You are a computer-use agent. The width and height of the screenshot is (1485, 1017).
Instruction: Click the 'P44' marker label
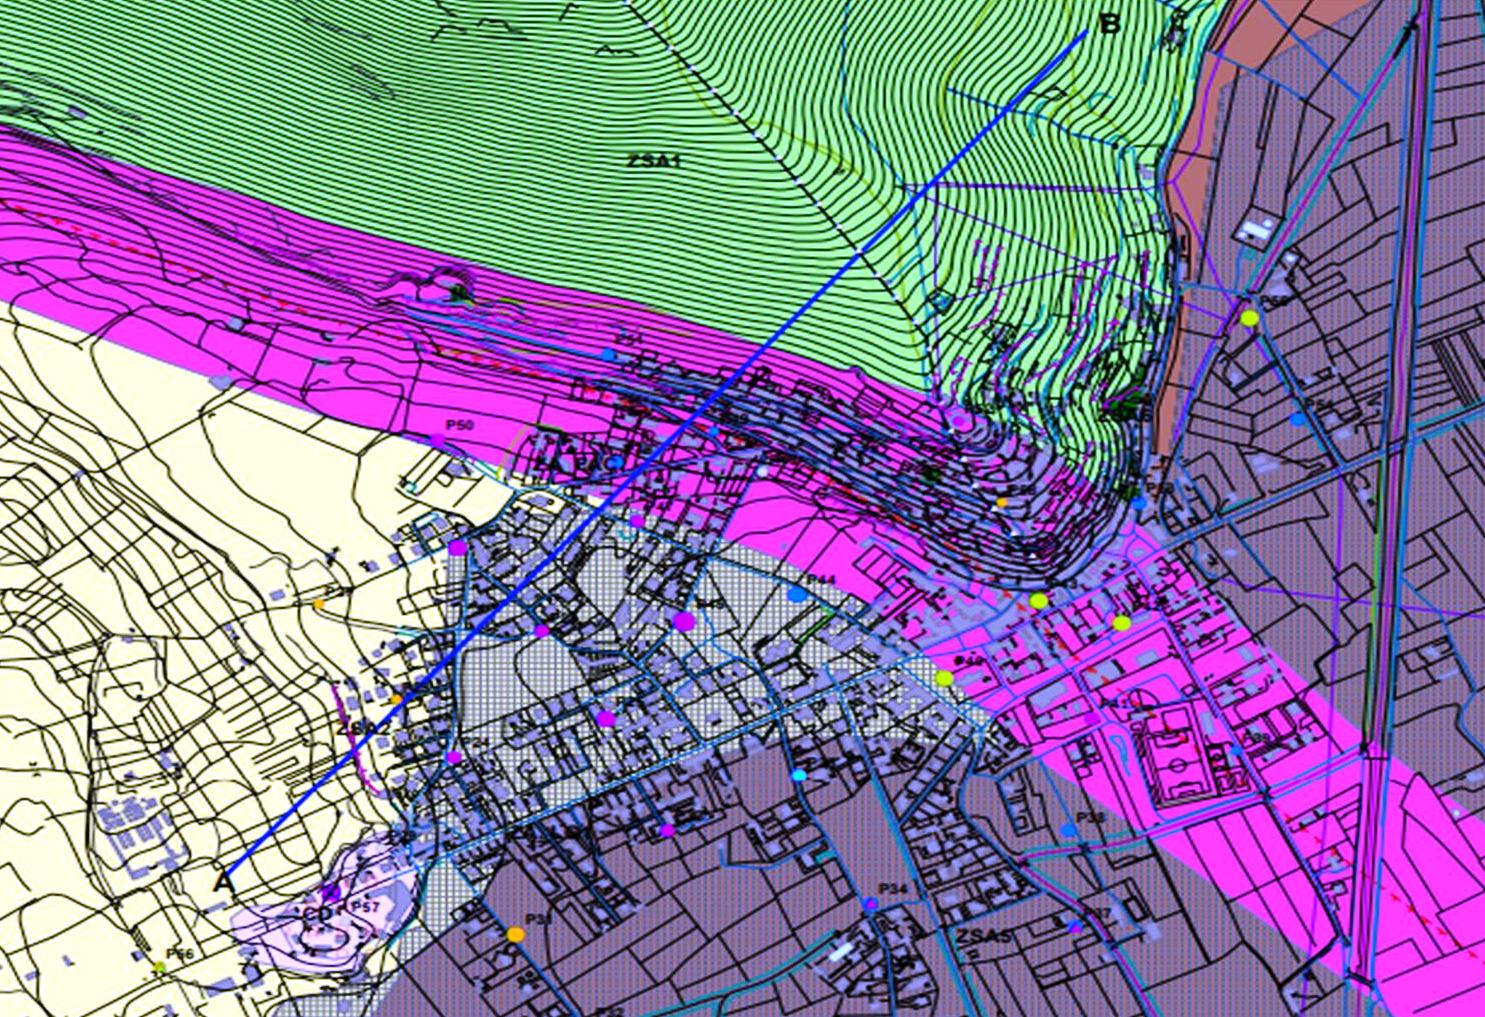click(821, 580)
